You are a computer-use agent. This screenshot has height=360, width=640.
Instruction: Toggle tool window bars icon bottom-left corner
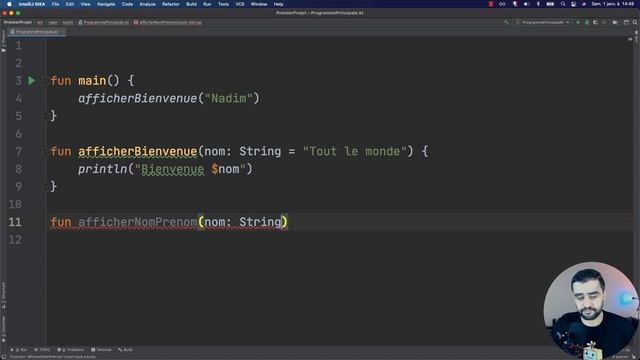click(4, 357)
